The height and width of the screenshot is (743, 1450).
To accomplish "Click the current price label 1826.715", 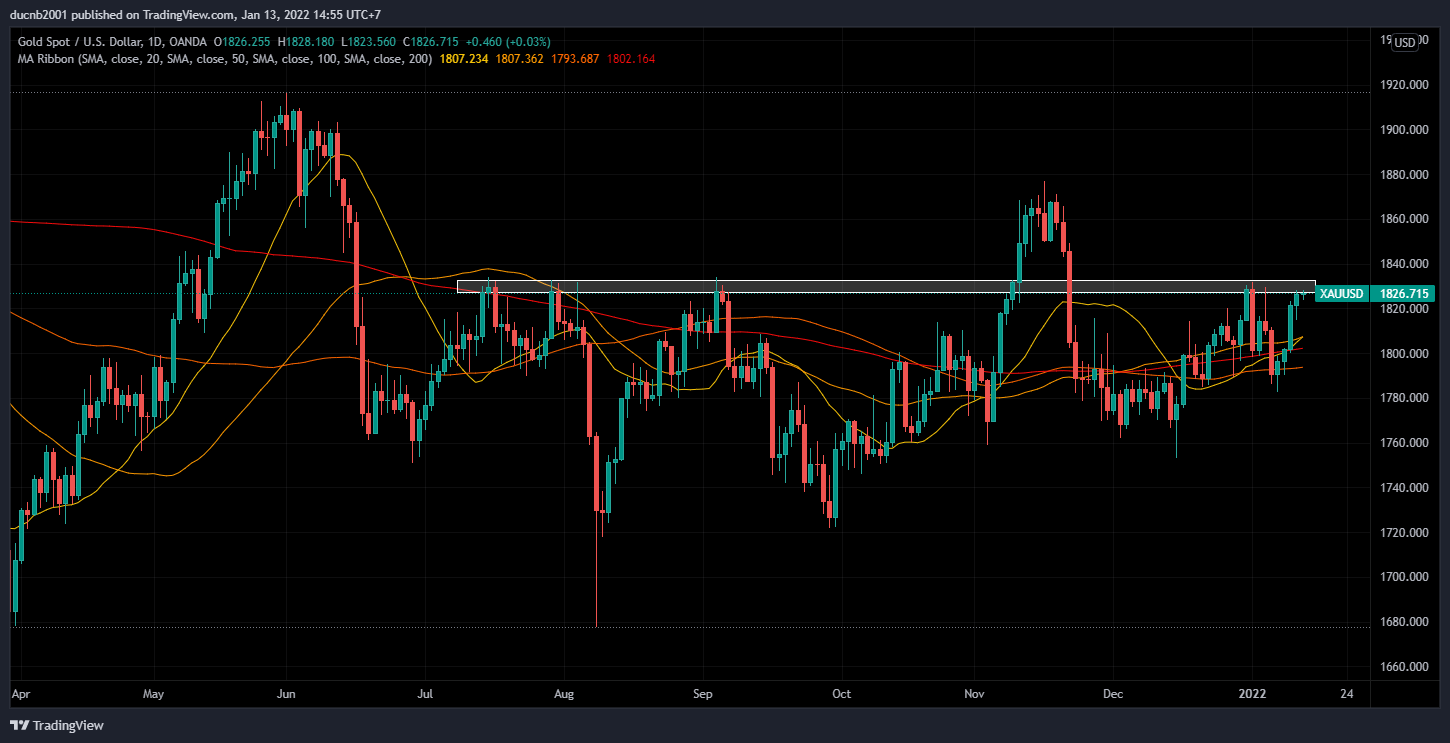I will (x=1403, y=294).
